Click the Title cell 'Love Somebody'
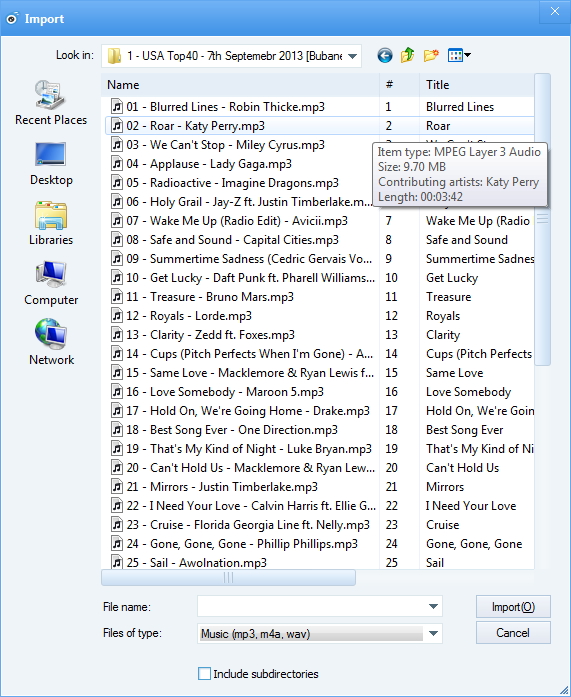The image size is (571, 697). point(468,392)
